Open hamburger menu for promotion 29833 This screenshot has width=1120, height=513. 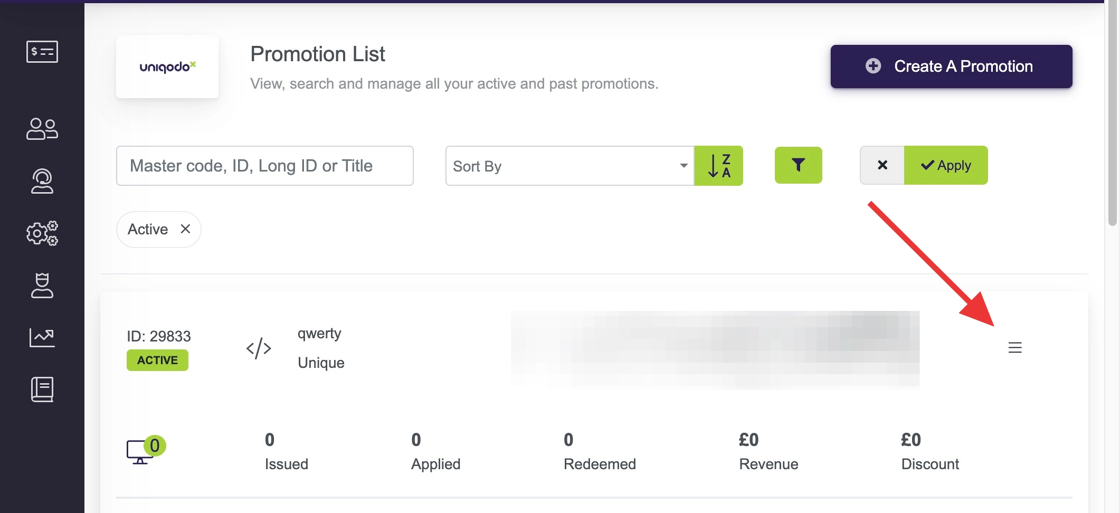click(x=1015, y=348)
